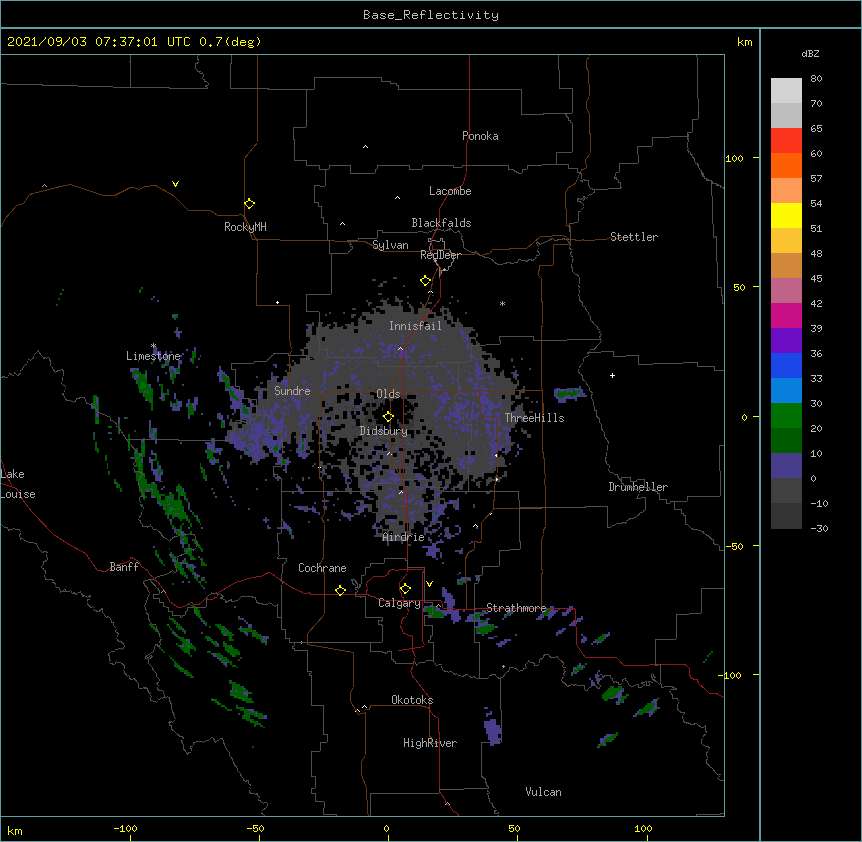Screen dimensions: 862x842
Task: Click the Olds city label
Action: tap(388, 394)
